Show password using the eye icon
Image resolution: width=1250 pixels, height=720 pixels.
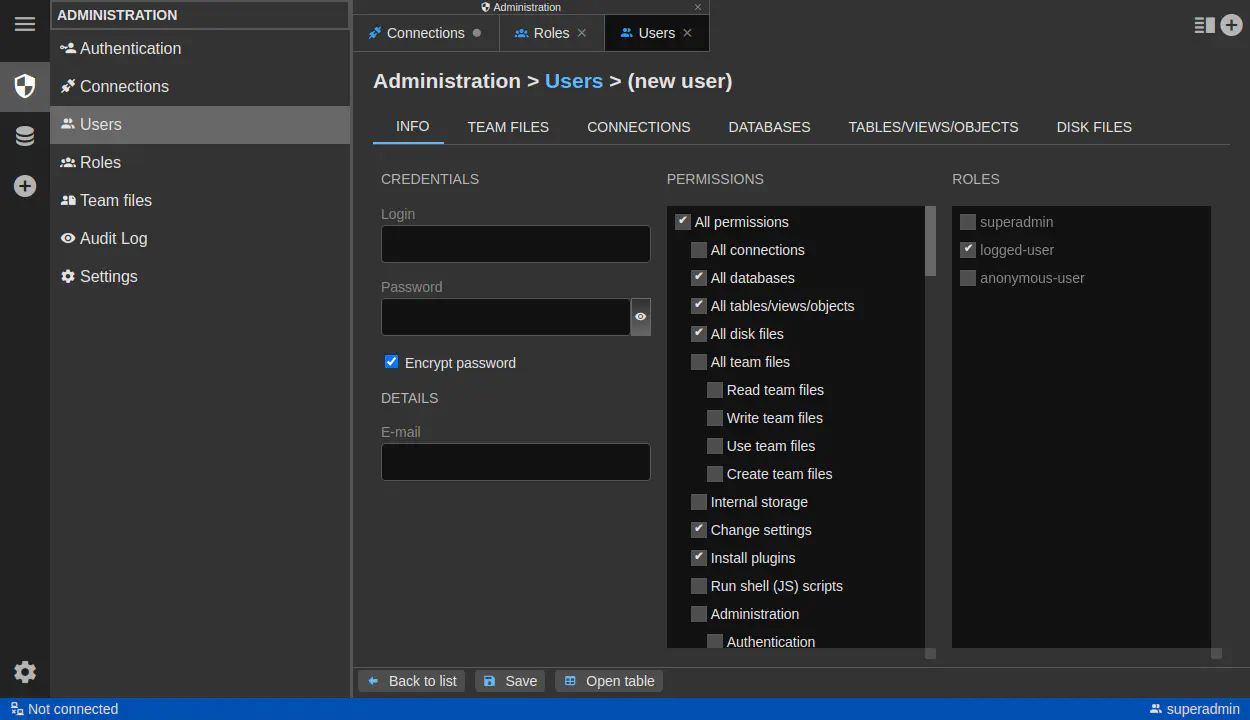click(641, 317)
